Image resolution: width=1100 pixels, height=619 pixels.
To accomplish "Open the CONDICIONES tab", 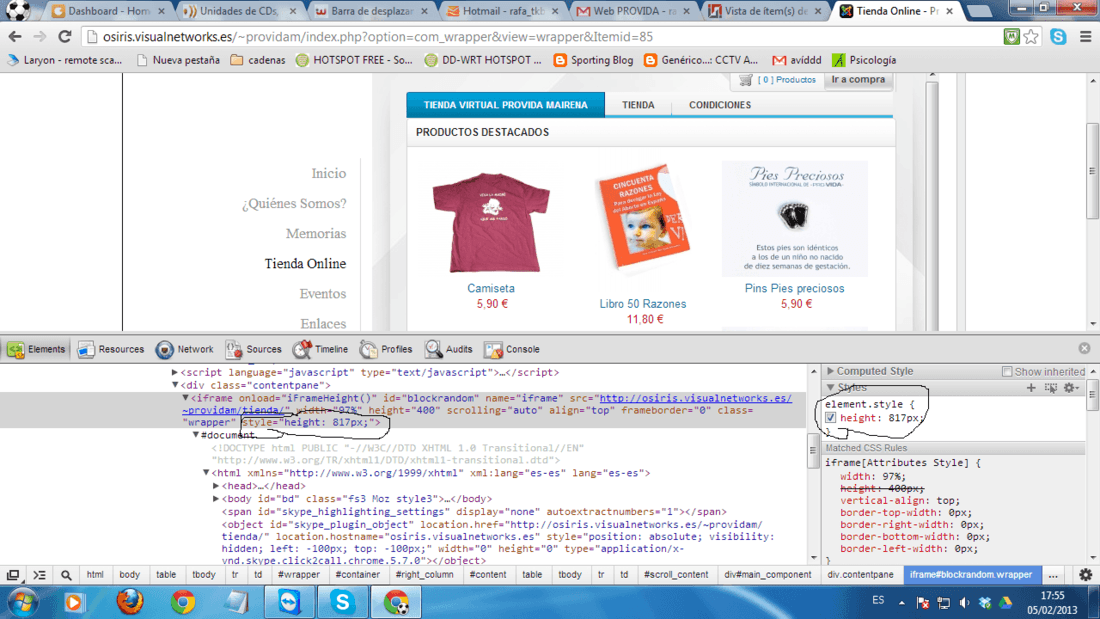I will (x=719, y=105).
